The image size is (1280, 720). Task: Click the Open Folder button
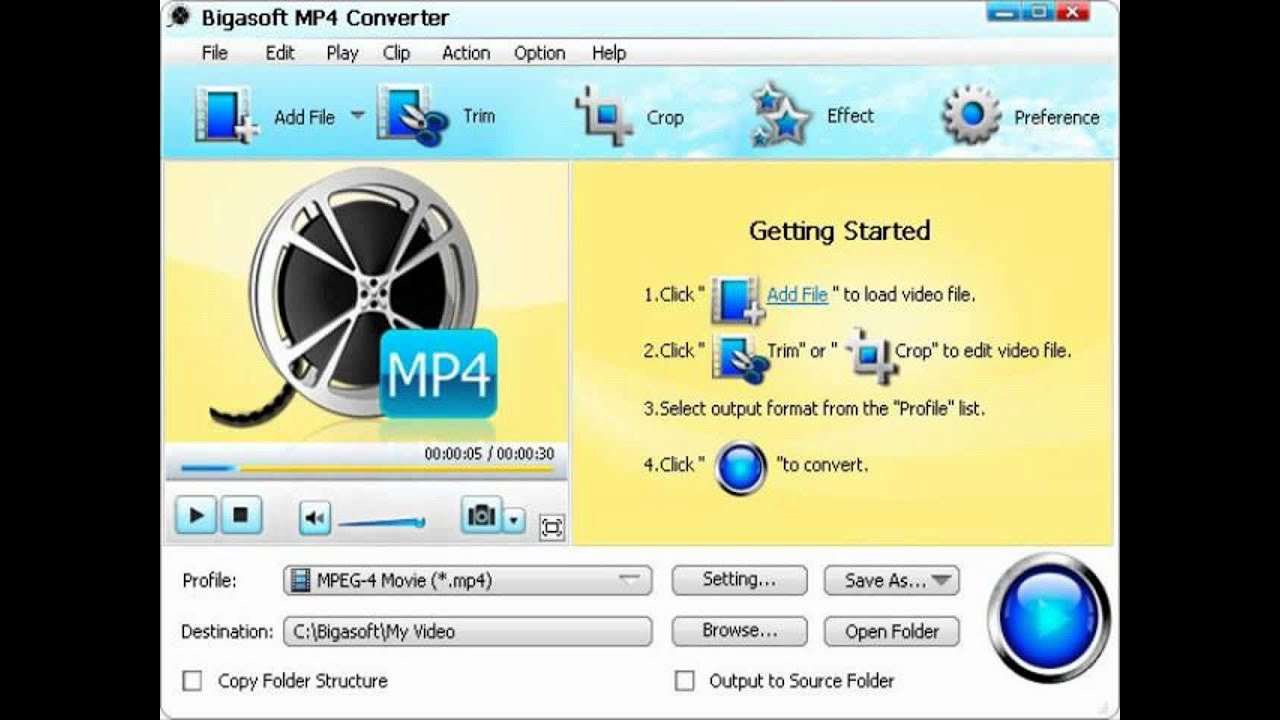(892, 631)
